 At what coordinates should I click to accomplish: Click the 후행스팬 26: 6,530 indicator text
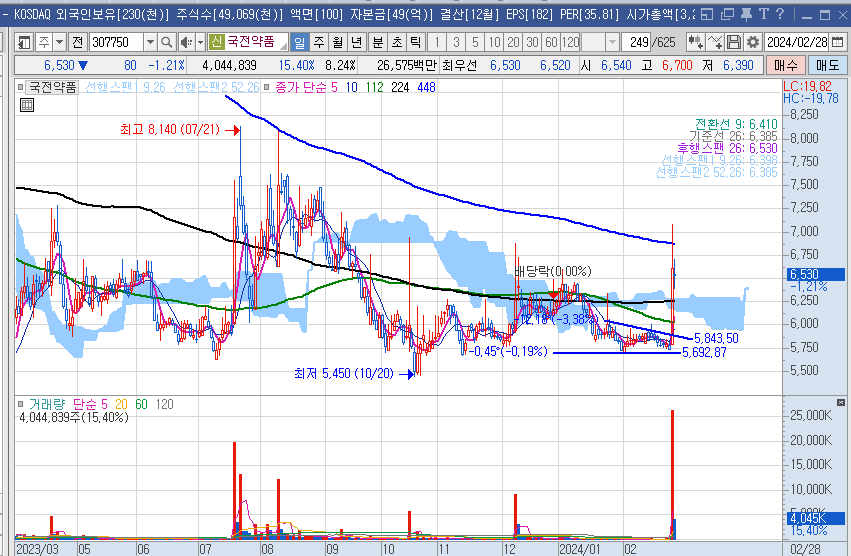(x=727, y=148)
